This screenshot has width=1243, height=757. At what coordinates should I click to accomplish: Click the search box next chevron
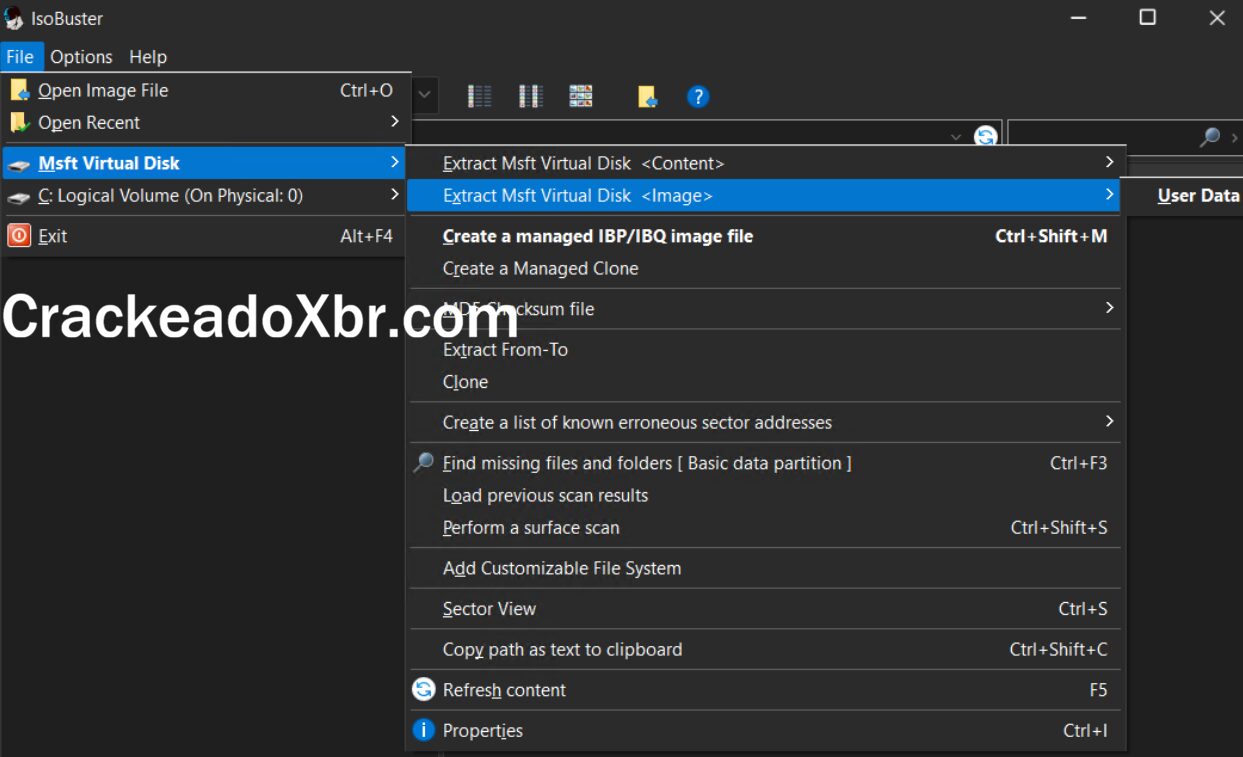click(x=1234, y=137)
